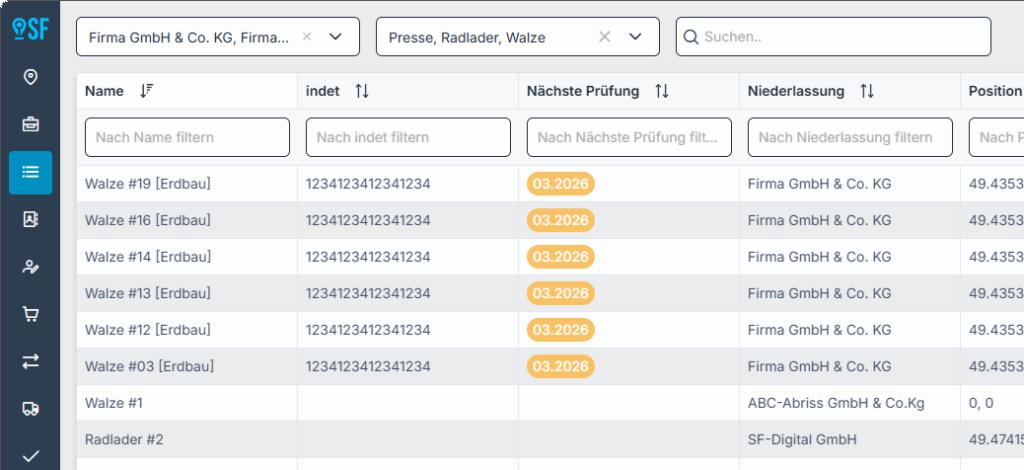This screenshot has width=1024, height=470.
Task: Click the Suchen search field
Action: (x=840, y=37)
